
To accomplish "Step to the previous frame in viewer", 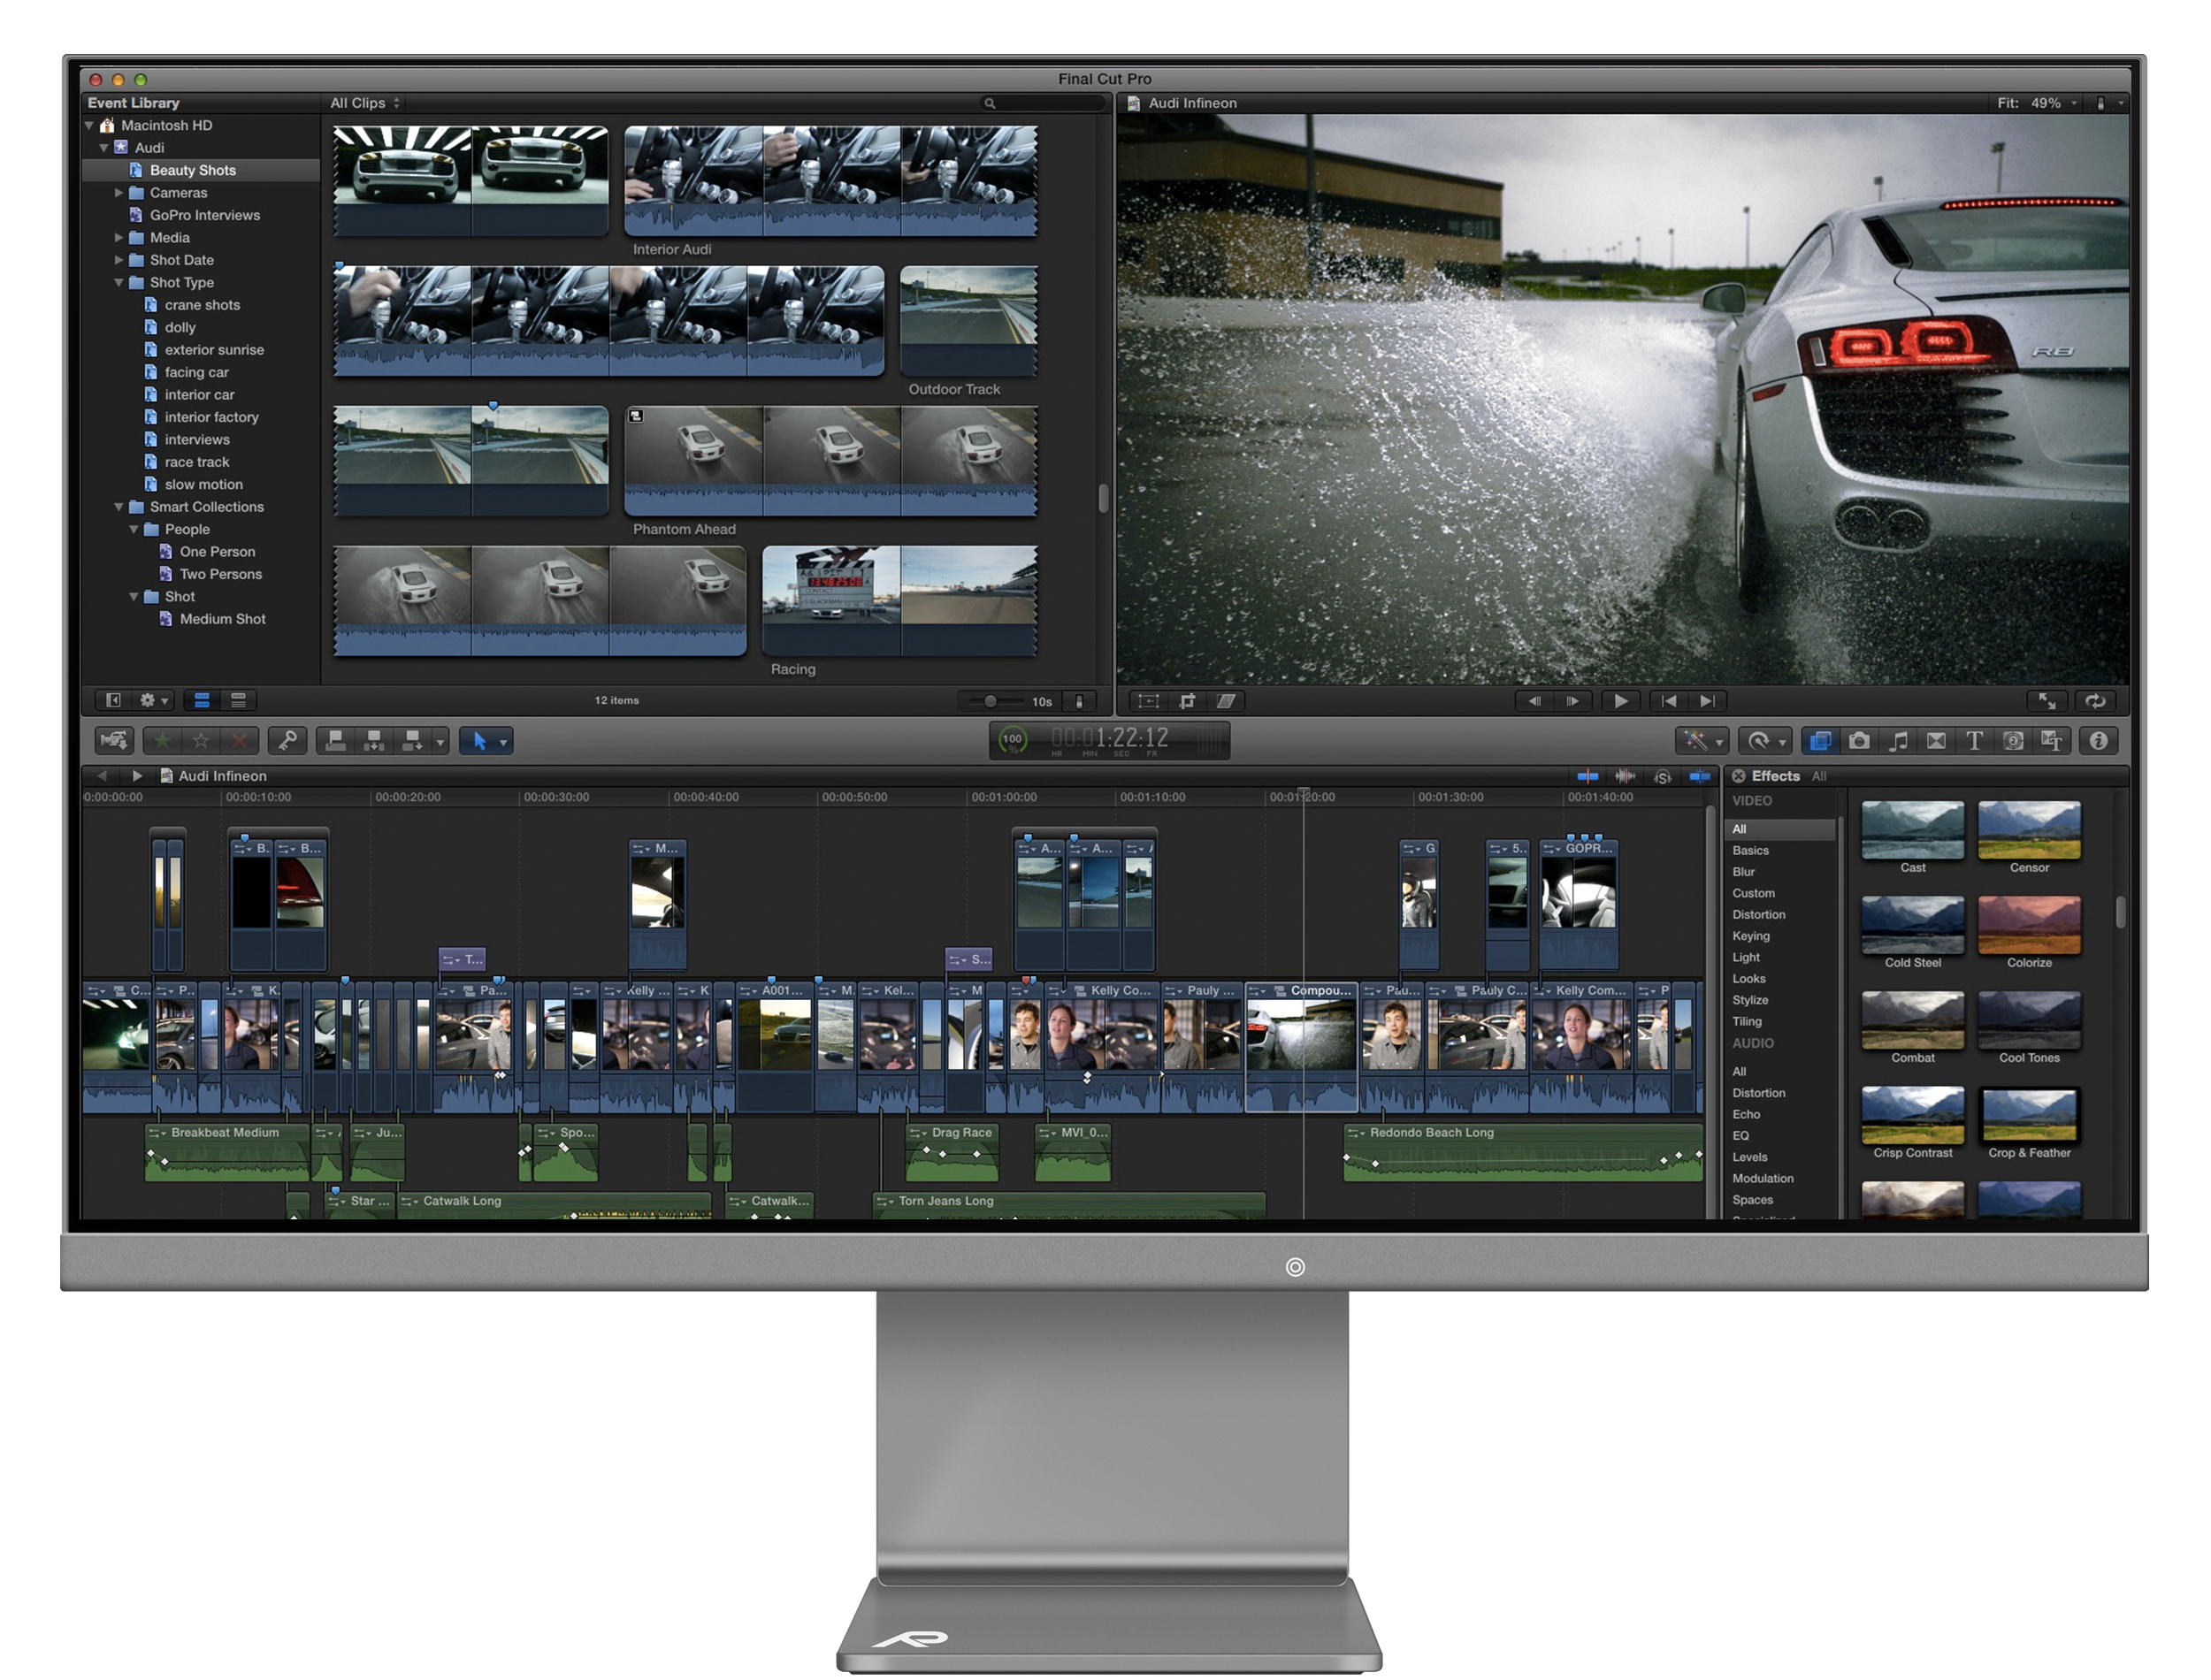I will point(1534,701).
